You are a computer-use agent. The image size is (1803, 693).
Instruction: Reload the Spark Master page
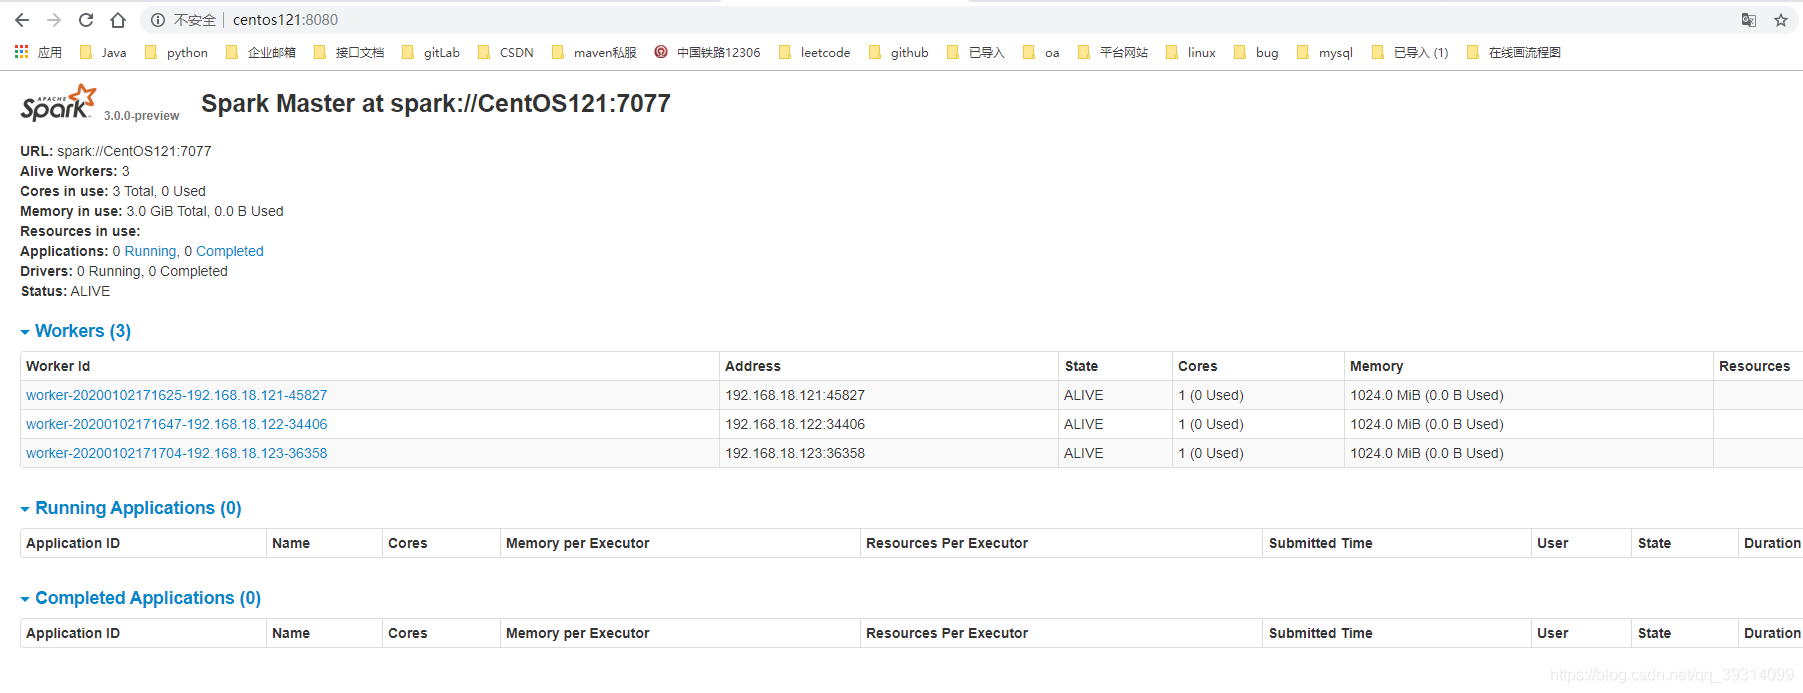[x=86, y=20]
